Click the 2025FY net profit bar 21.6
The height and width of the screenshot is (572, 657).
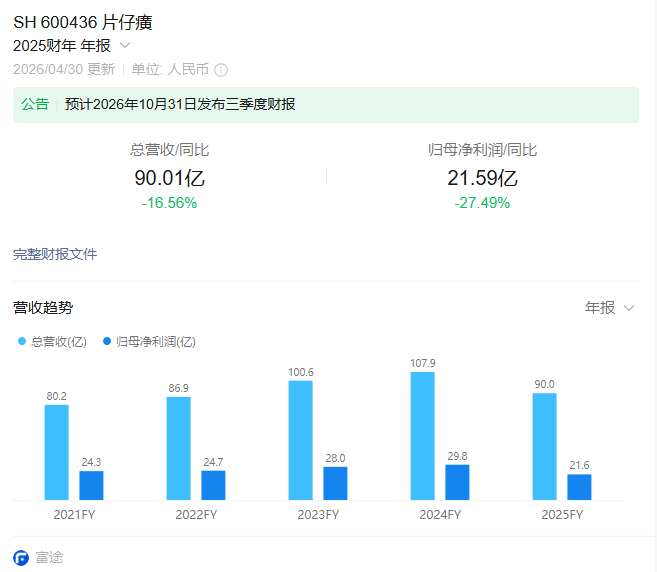[579, 487]
